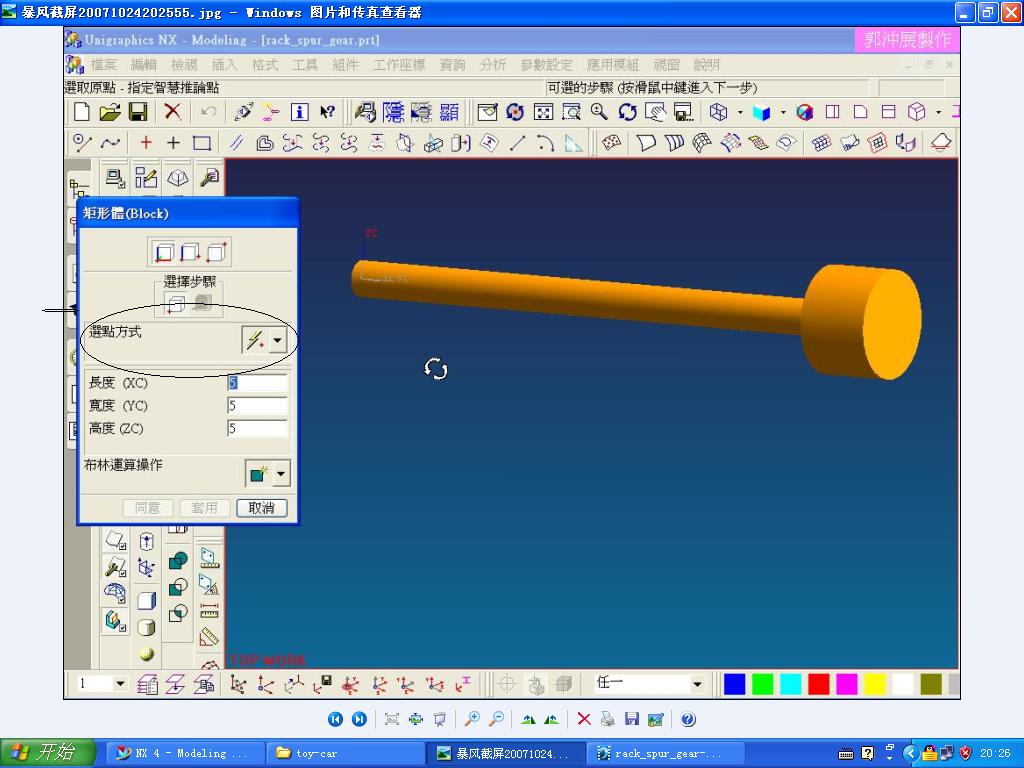
Task: Click the 同意 OK button in Block dialog
Action: tap(148, 507)
